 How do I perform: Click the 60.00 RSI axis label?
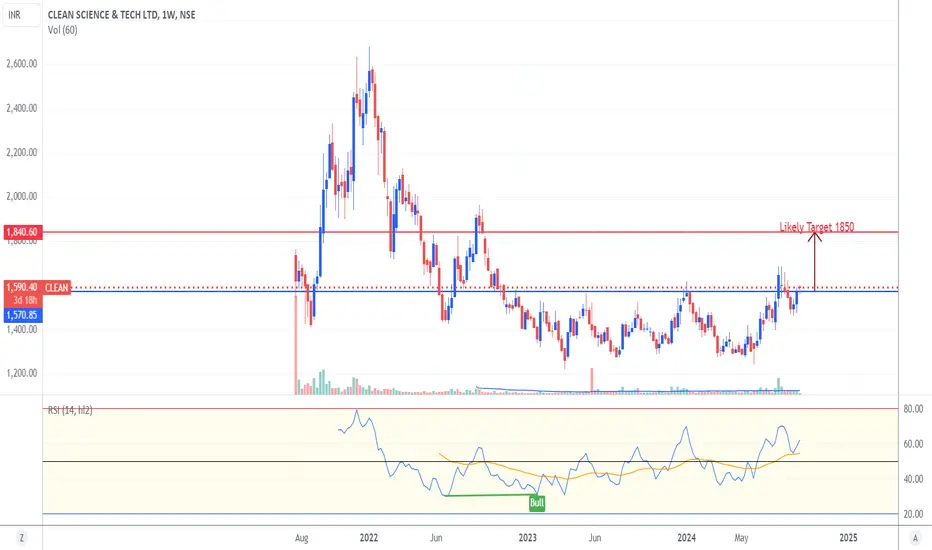tap(914, 444)
